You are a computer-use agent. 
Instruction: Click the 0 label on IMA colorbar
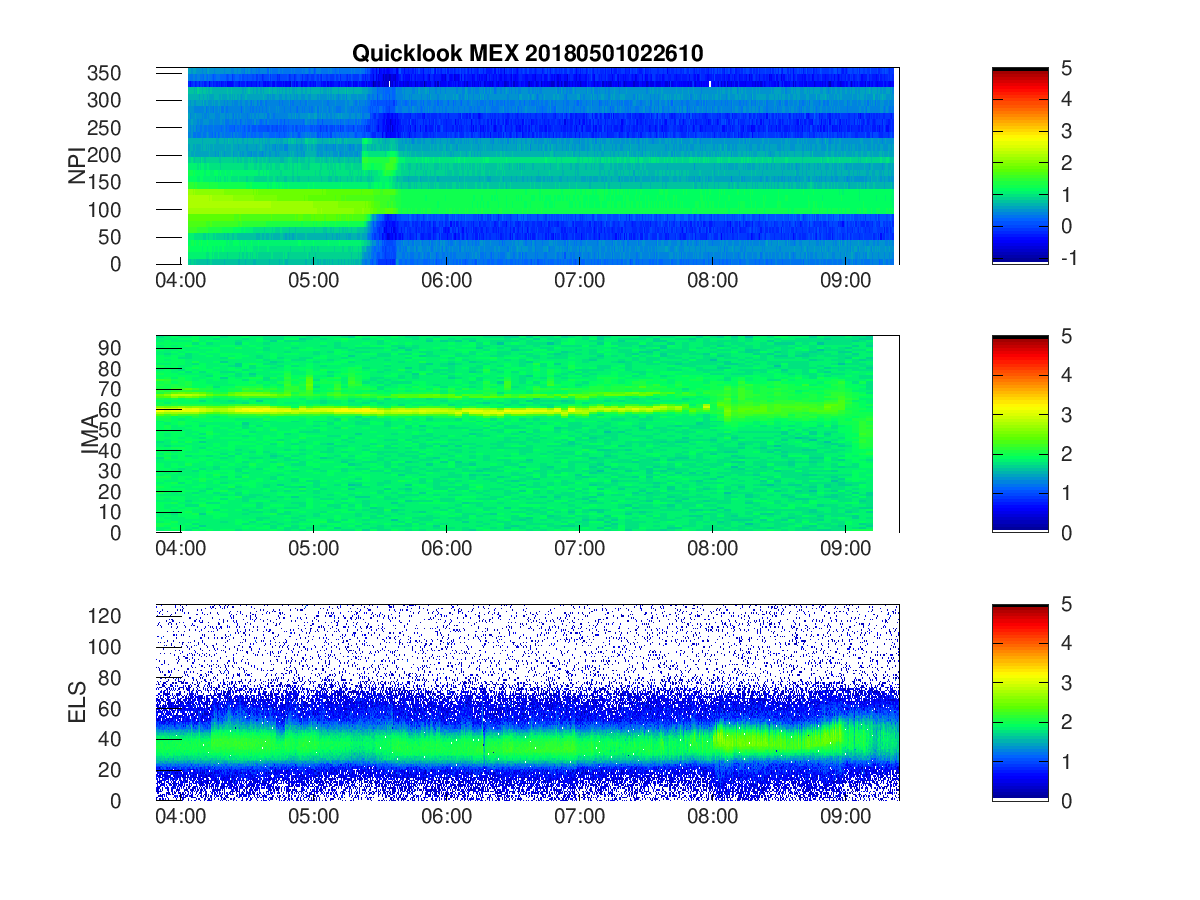coord(1065,533)
